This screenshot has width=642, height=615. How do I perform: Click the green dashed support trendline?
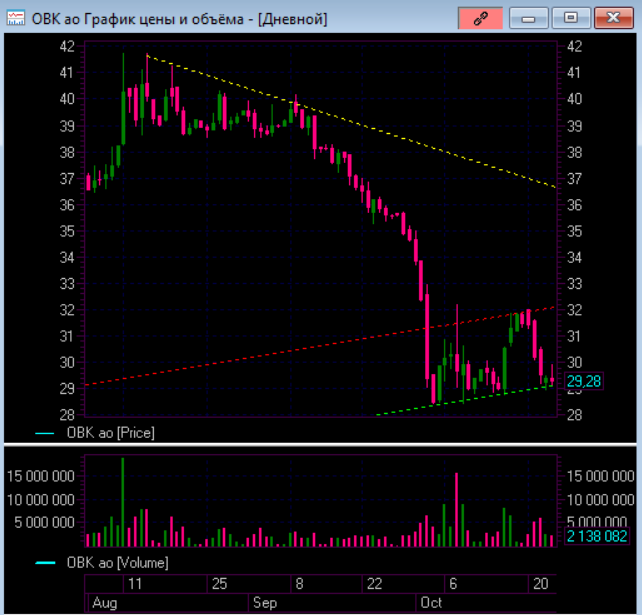click(x=465, y=400)
